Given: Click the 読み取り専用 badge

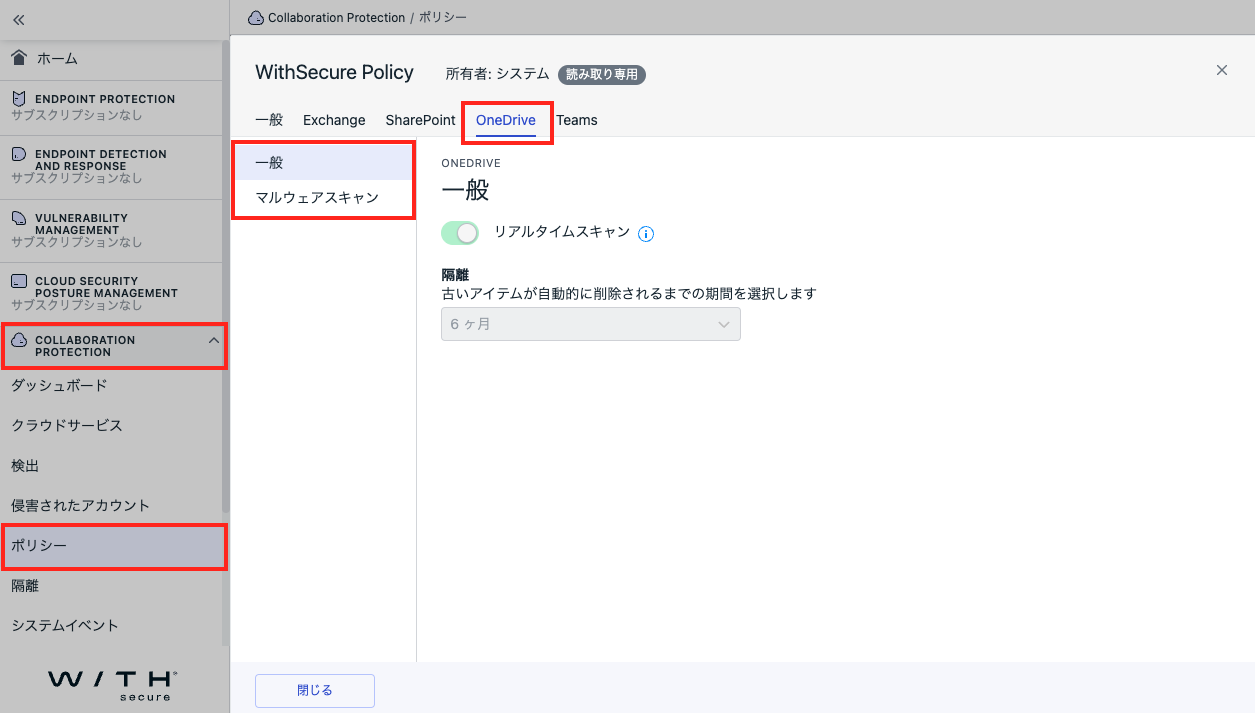Looking at the screenshot, I should [602, 74].
